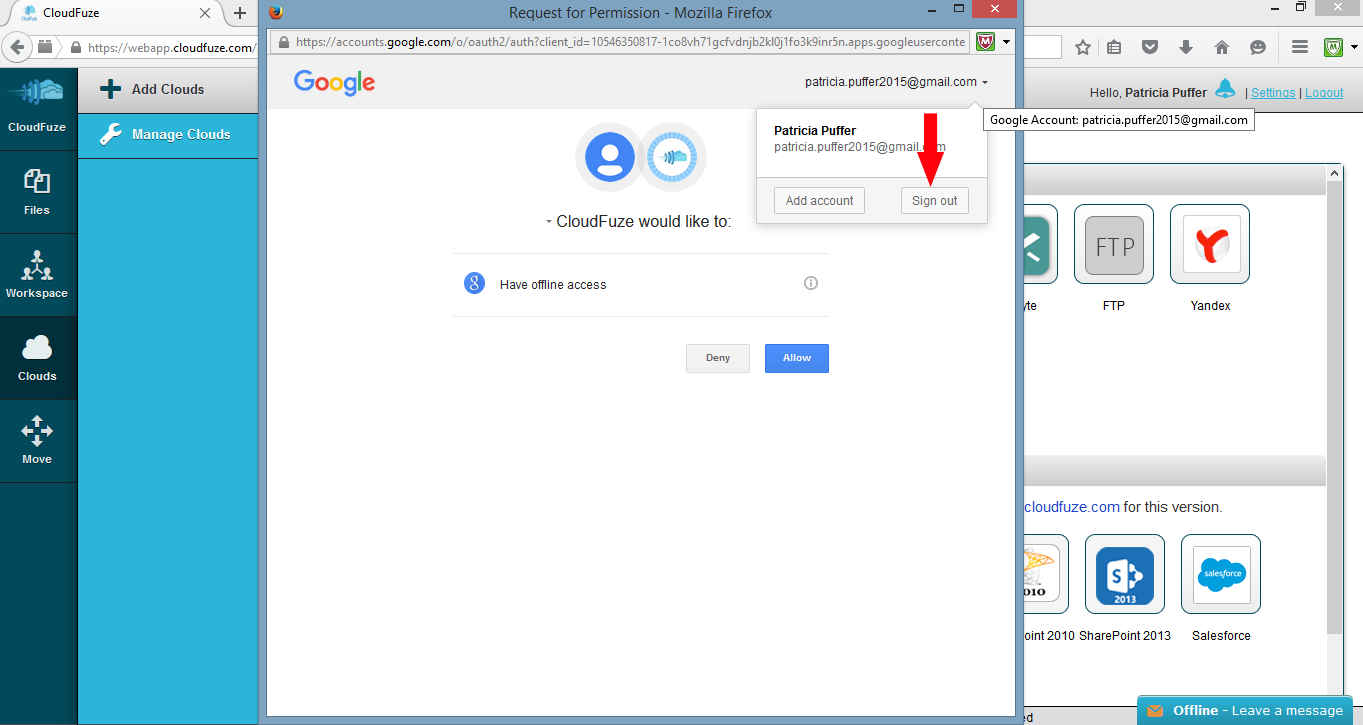This screenshot has height=725, width=1363.
Task: Click the padlock in the Google popup address bar
Action: (x=284, y=42)
